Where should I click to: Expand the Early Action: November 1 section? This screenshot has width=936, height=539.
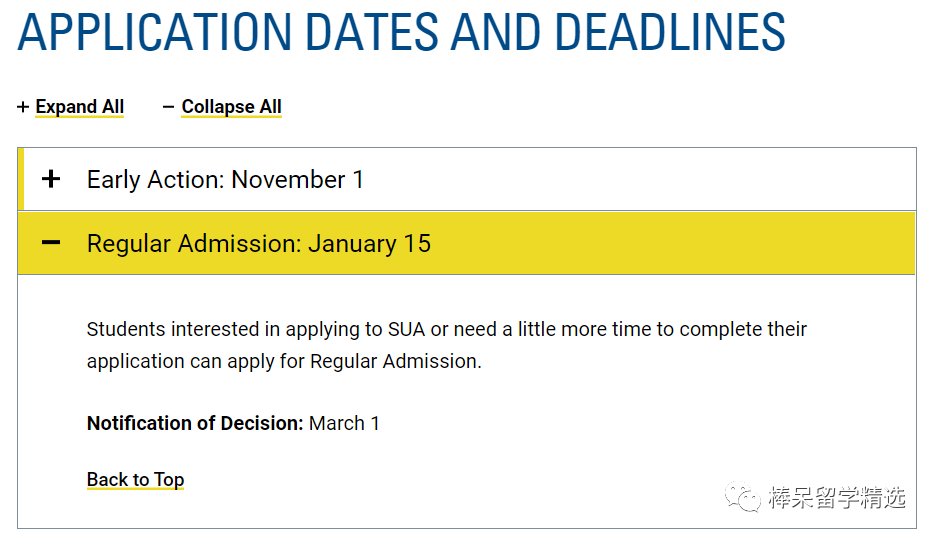pyautogui.click(x=467, y=179)
